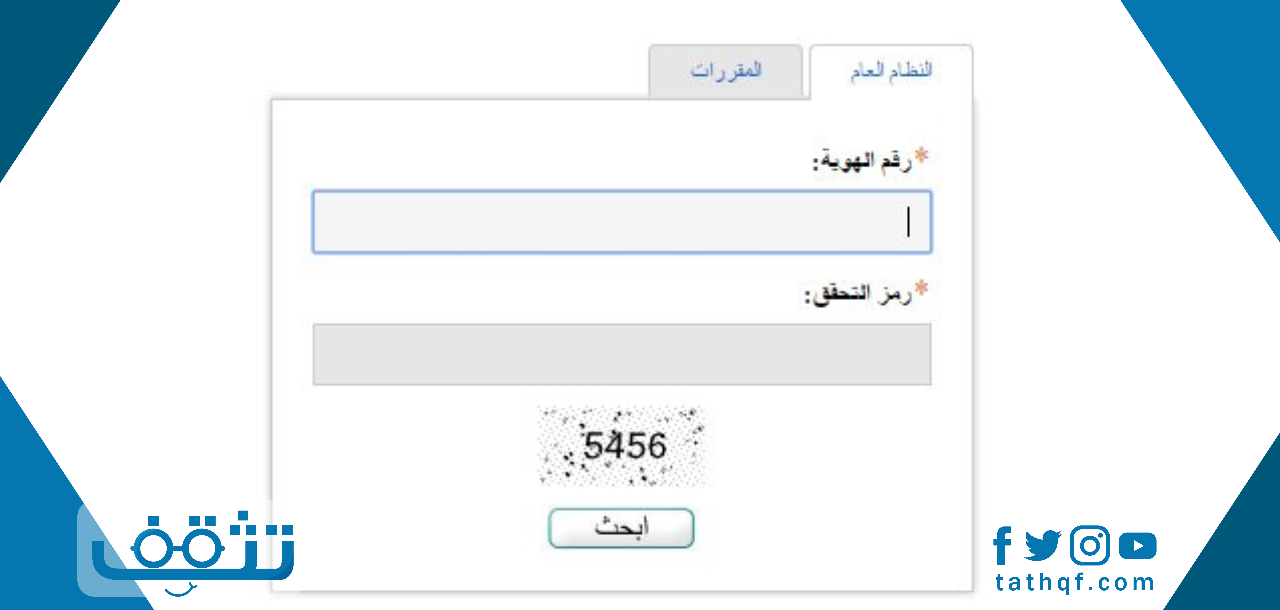1280x610 pixels.
Task: Click the digit 6 in the captcha
Action: pyautogui.click(x=655, y=445)
